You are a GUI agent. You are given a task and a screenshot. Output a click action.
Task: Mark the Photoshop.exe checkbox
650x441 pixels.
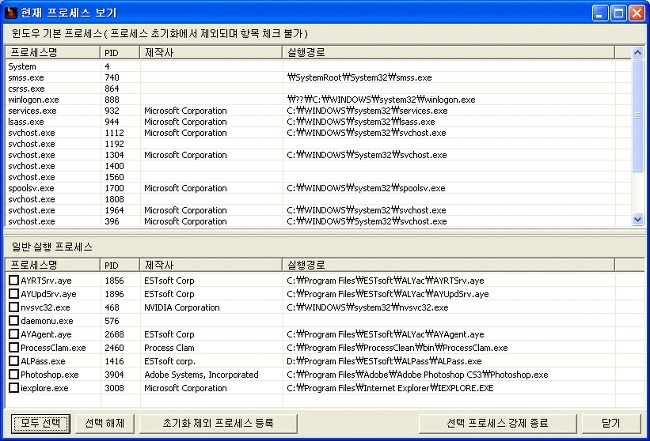click(x=14, y=375)
